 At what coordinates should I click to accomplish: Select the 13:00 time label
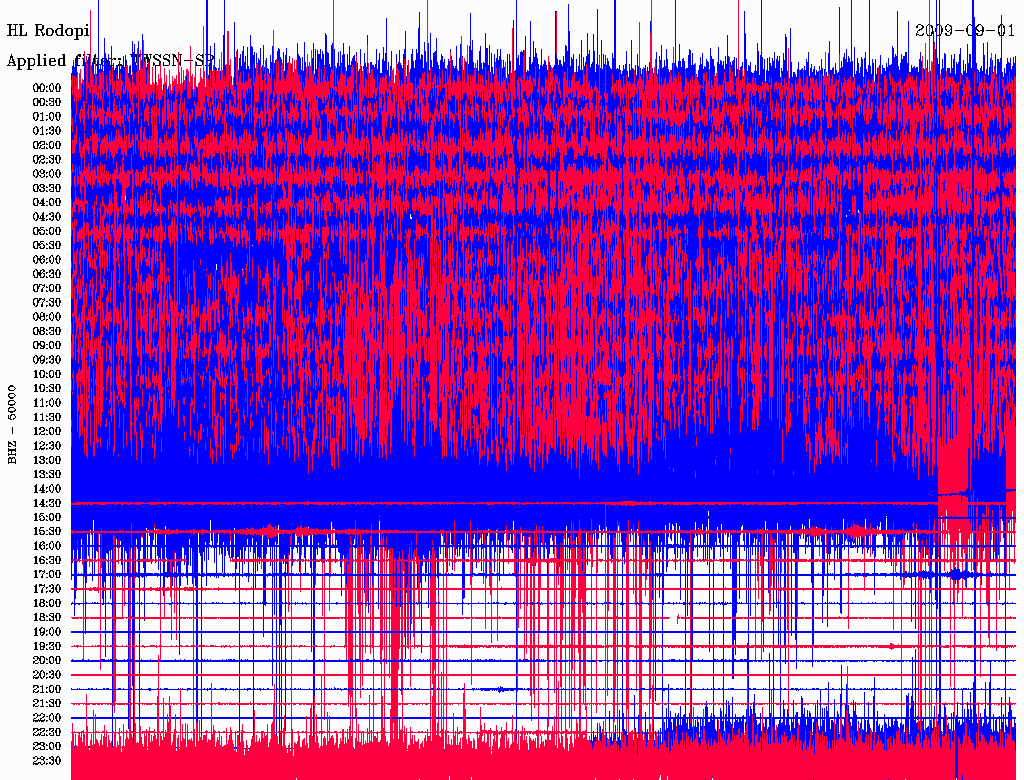47,461
